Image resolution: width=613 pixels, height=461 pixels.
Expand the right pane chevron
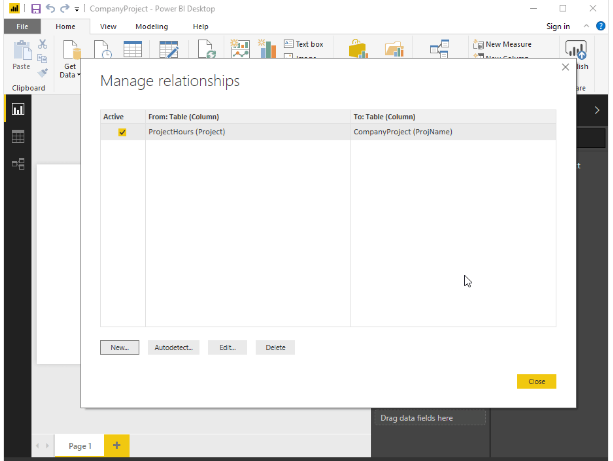tap(597, 110)
